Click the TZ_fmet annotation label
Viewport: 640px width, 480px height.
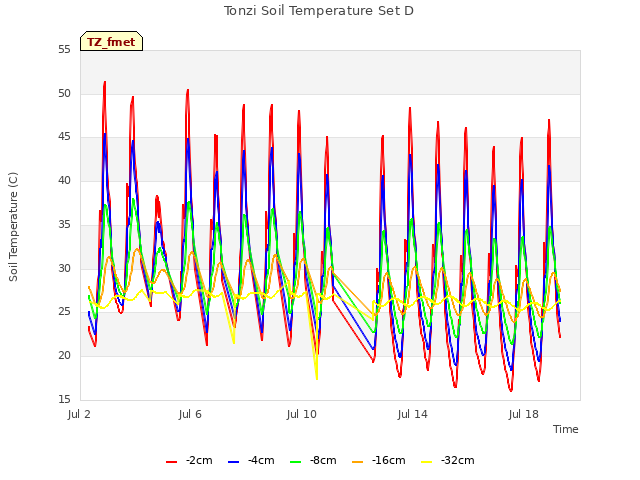click(111, 42)
